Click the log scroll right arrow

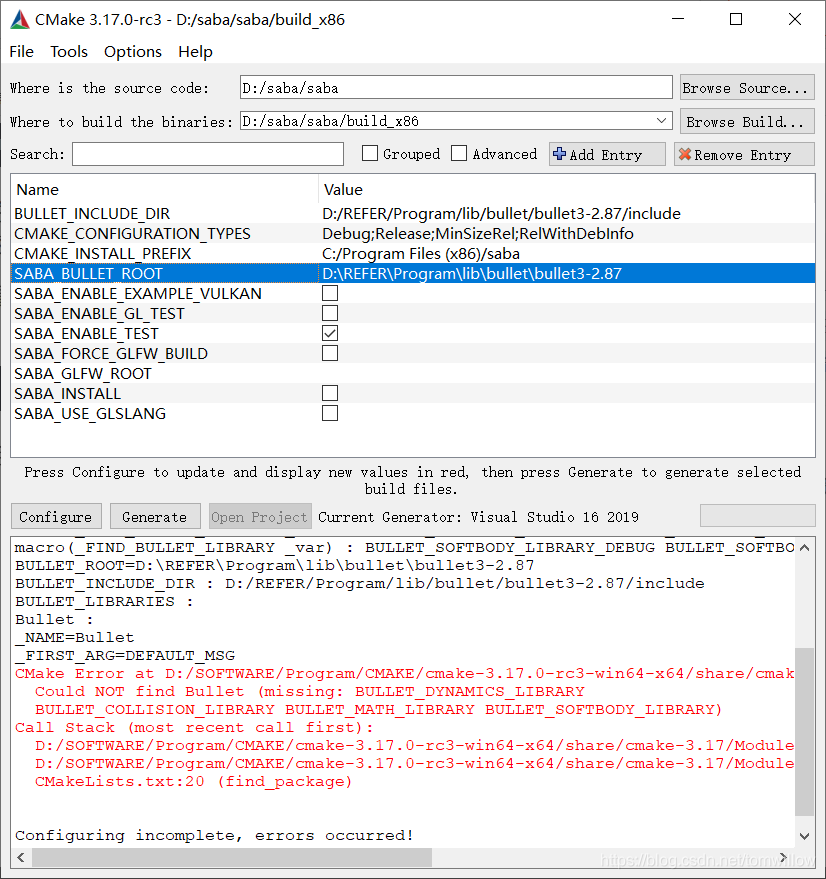coord(783,857)
